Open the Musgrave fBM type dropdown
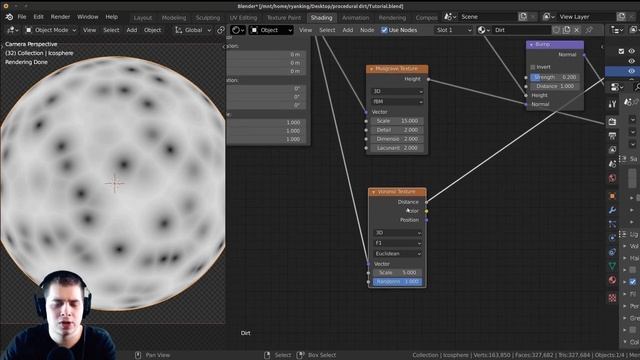 397,102
